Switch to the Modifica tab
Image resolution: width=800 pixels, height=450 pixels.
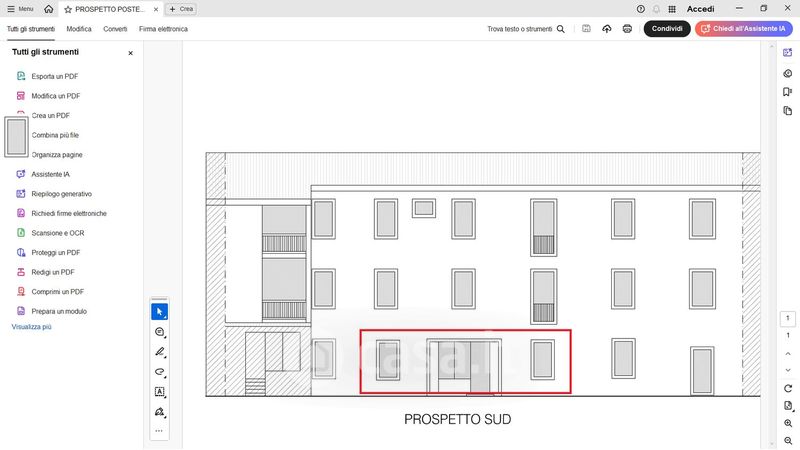[79, 29]
